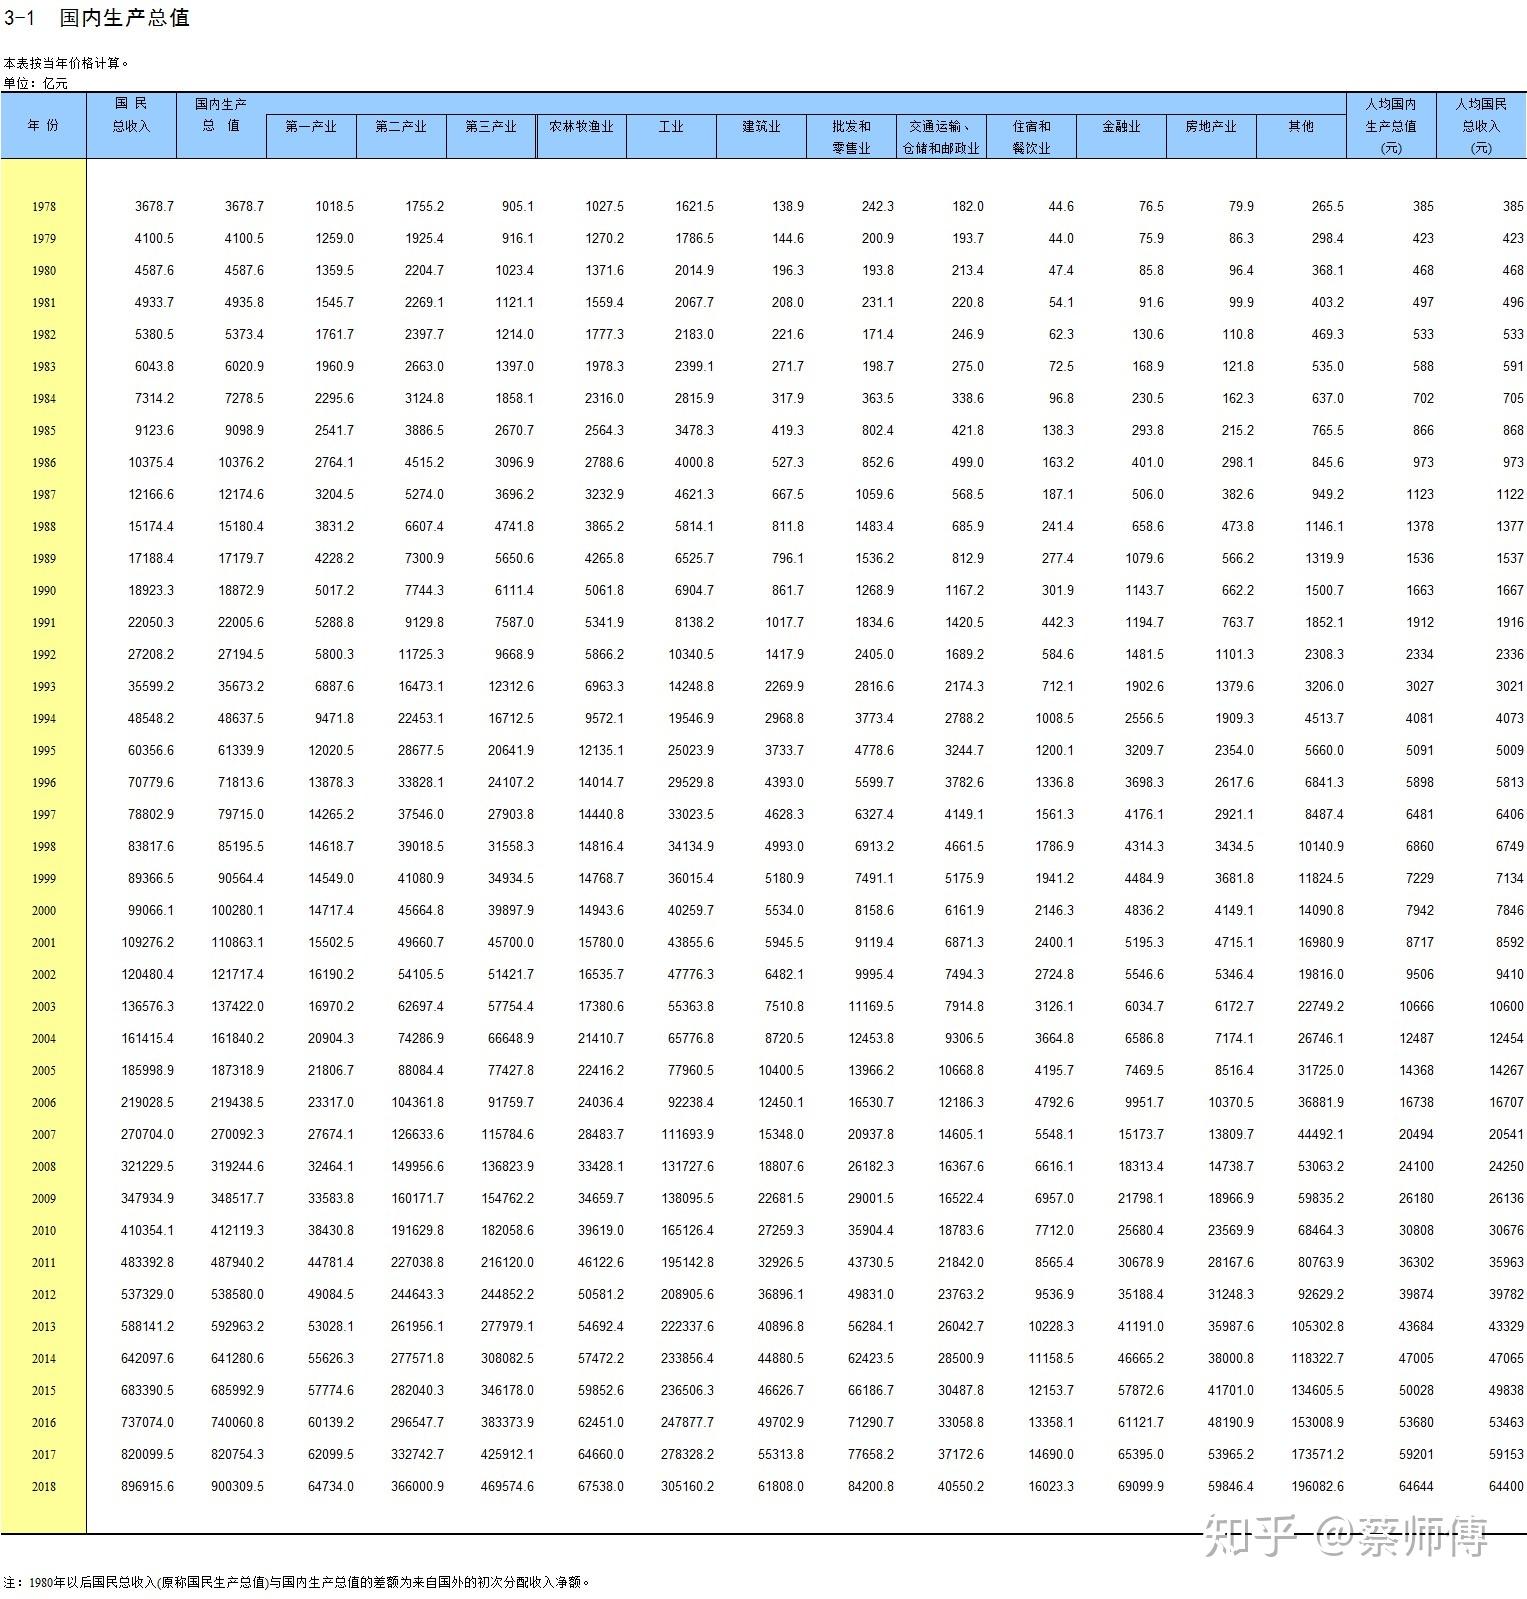Select the 住宿和餐饮业 column header

(x=1031, y=137)
